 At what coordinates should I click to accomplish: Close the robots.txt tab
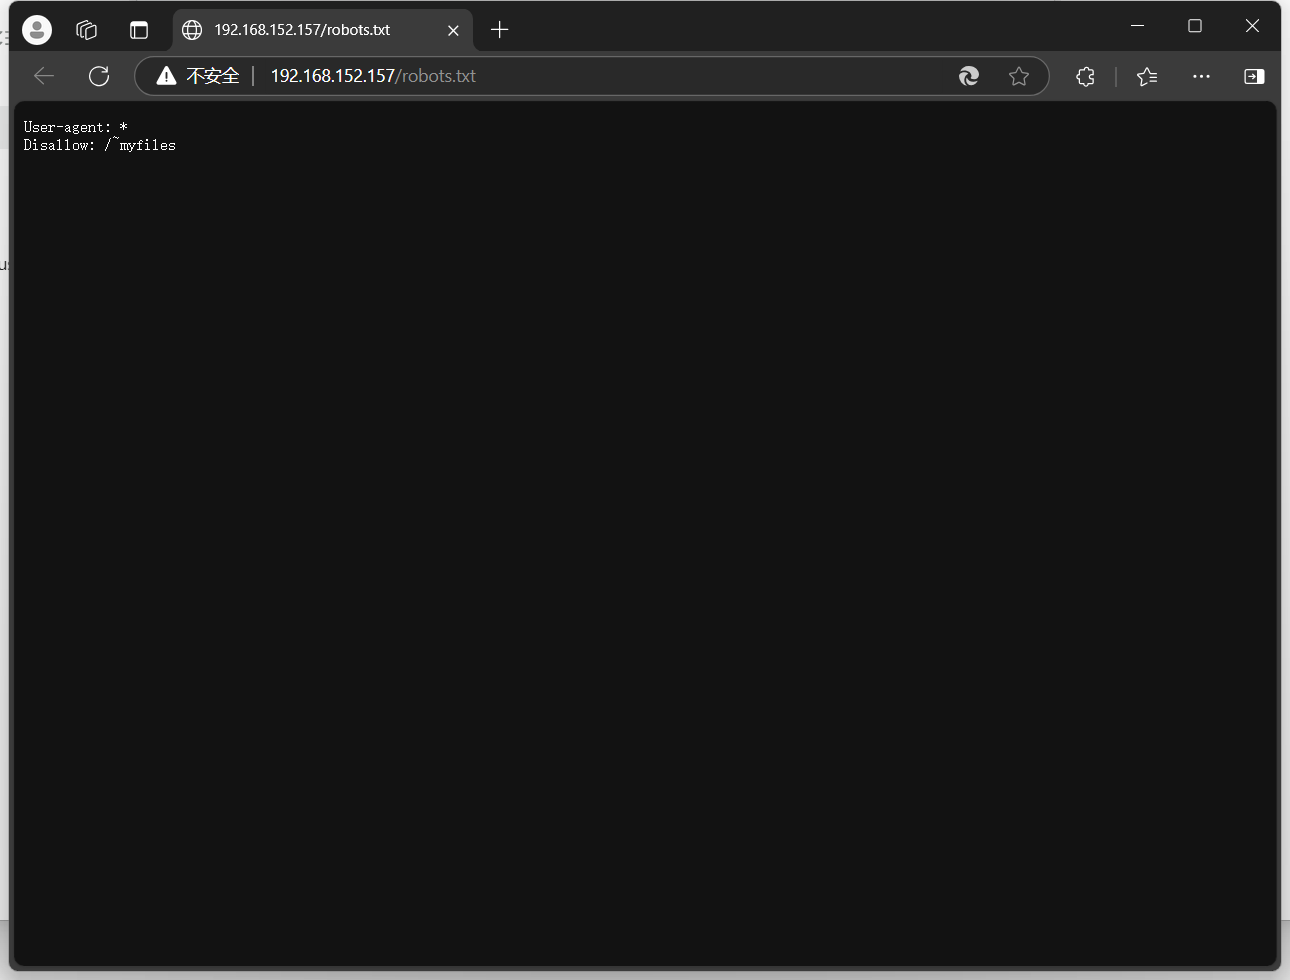pyautogui.click(x=453, y=30)
